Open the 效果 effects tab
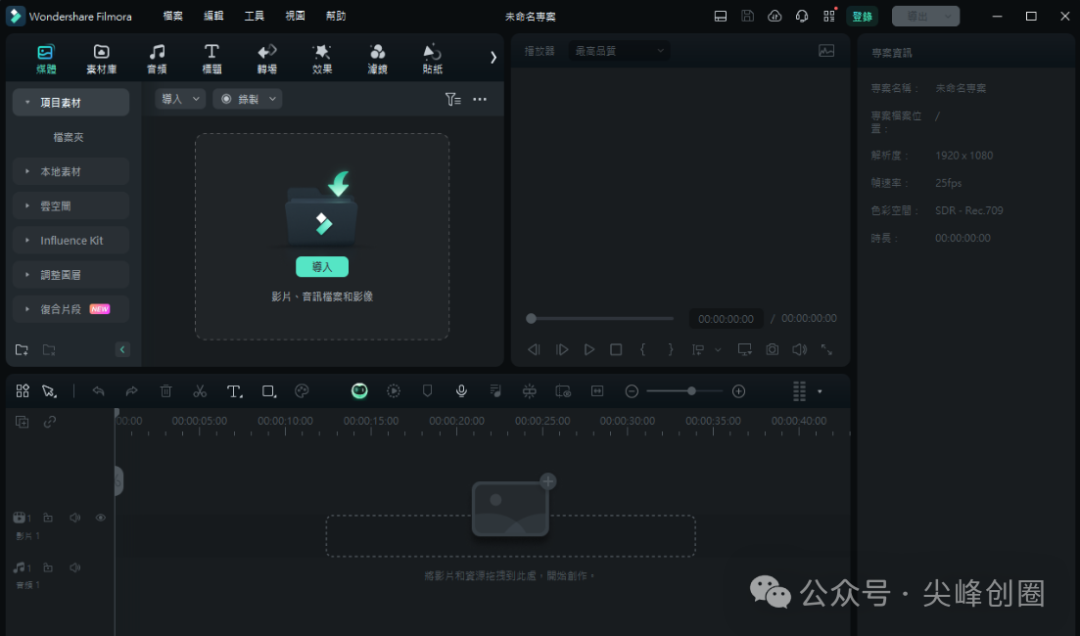This screenshot has height=636, width=1080. click(x=322, y=59)
